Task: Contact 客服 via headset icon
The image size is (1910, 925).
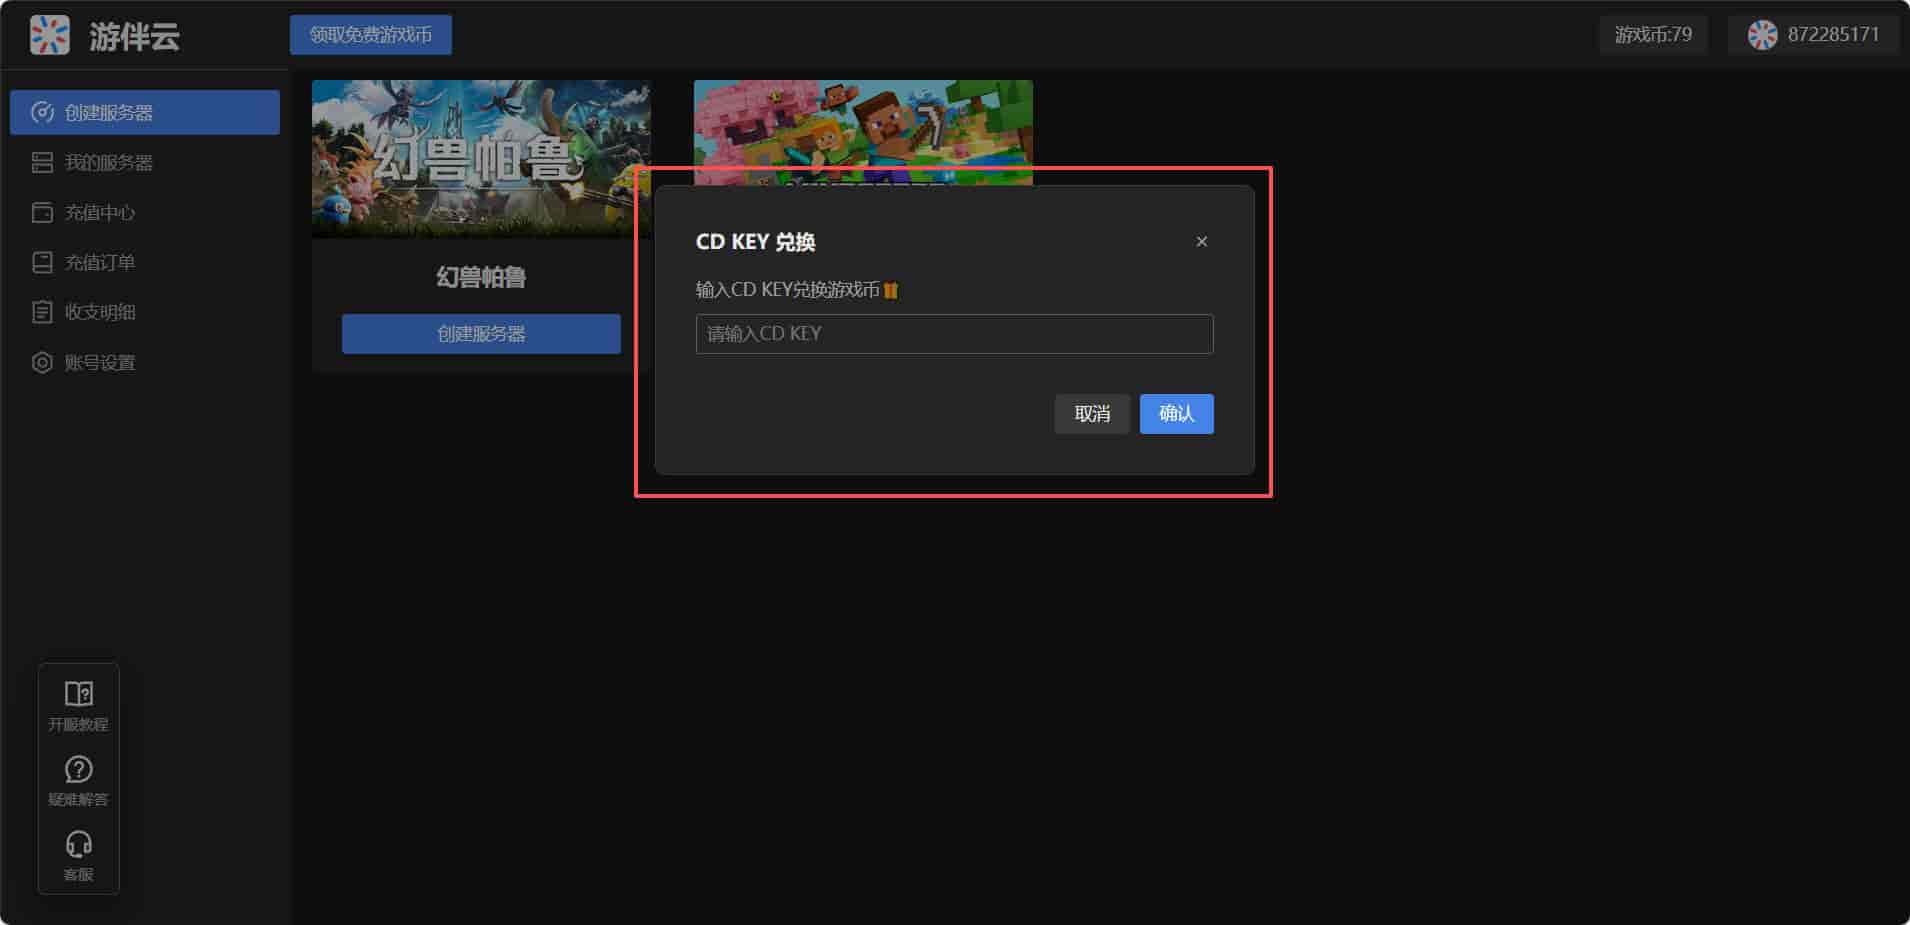Action: point(78,845)
